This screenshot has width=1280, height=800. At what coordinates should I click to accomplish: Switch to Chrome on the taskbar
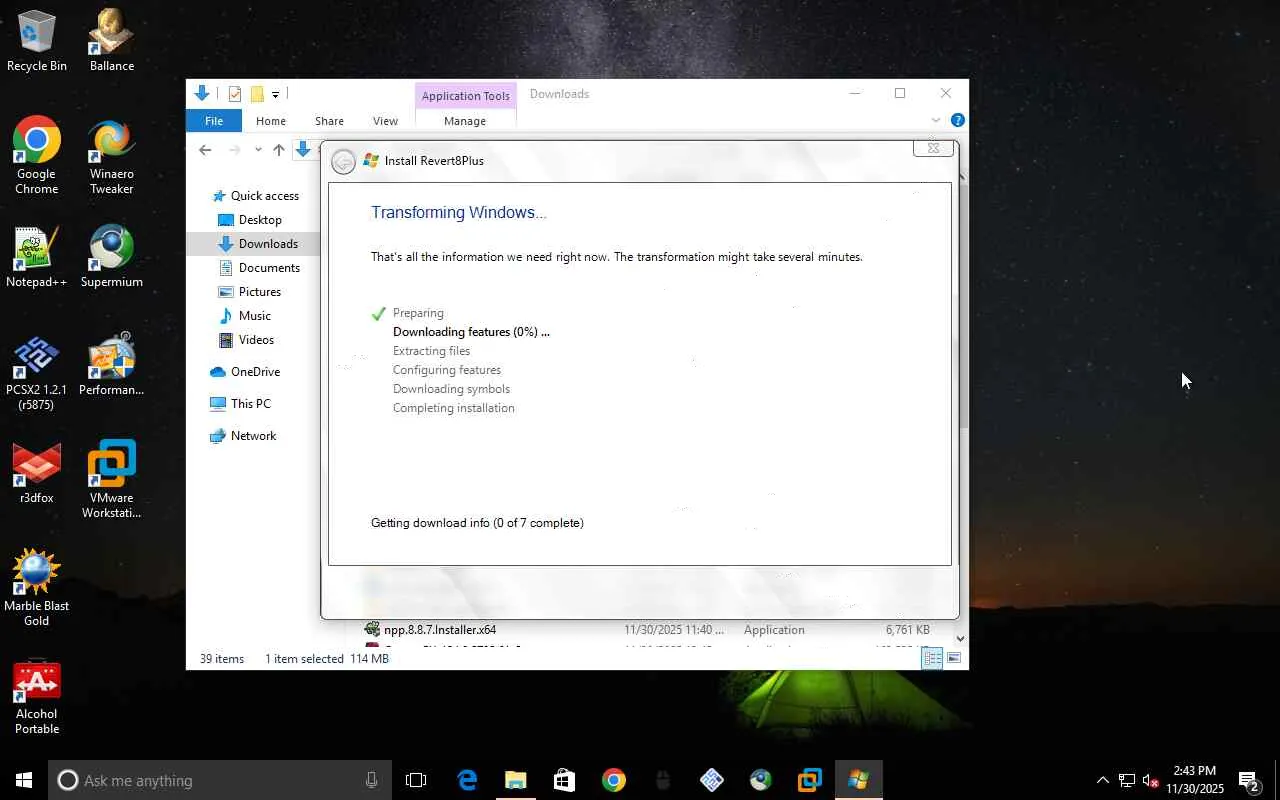[x=614, y=780]
